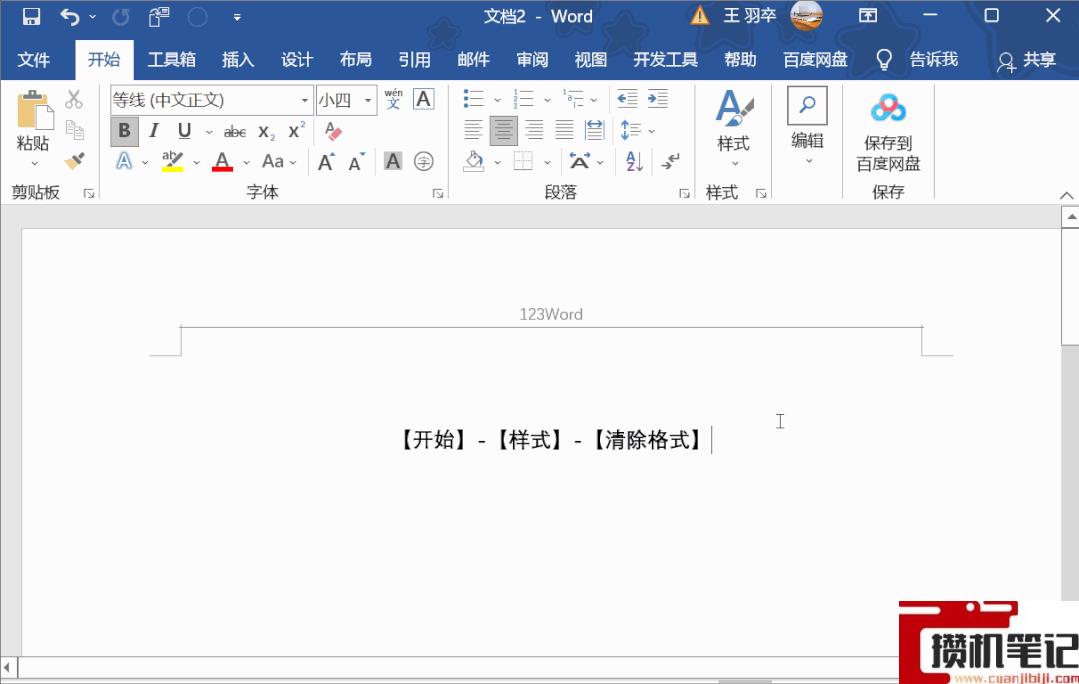Save the document with the floppy icon
Screen dimensions: 1079x684
tap(31, 16)
